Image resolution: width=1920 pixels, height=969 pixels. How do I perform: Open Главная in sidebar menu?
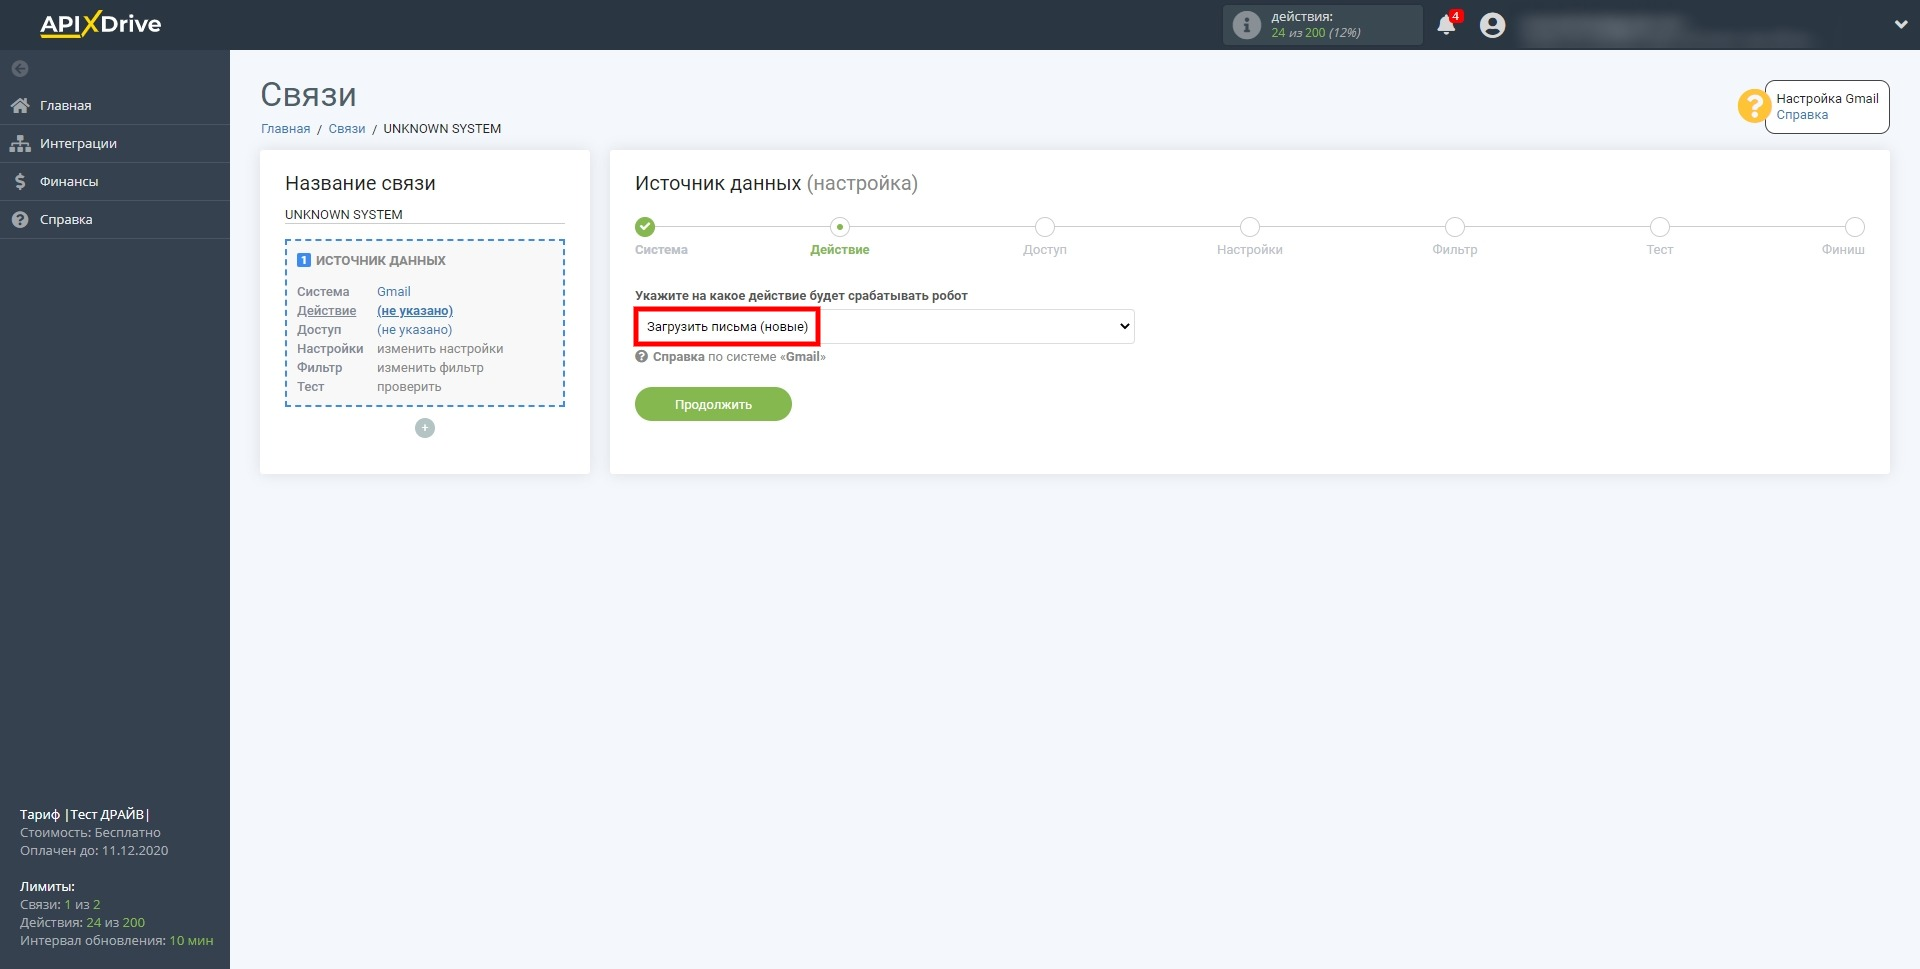(x=65, y=105)
